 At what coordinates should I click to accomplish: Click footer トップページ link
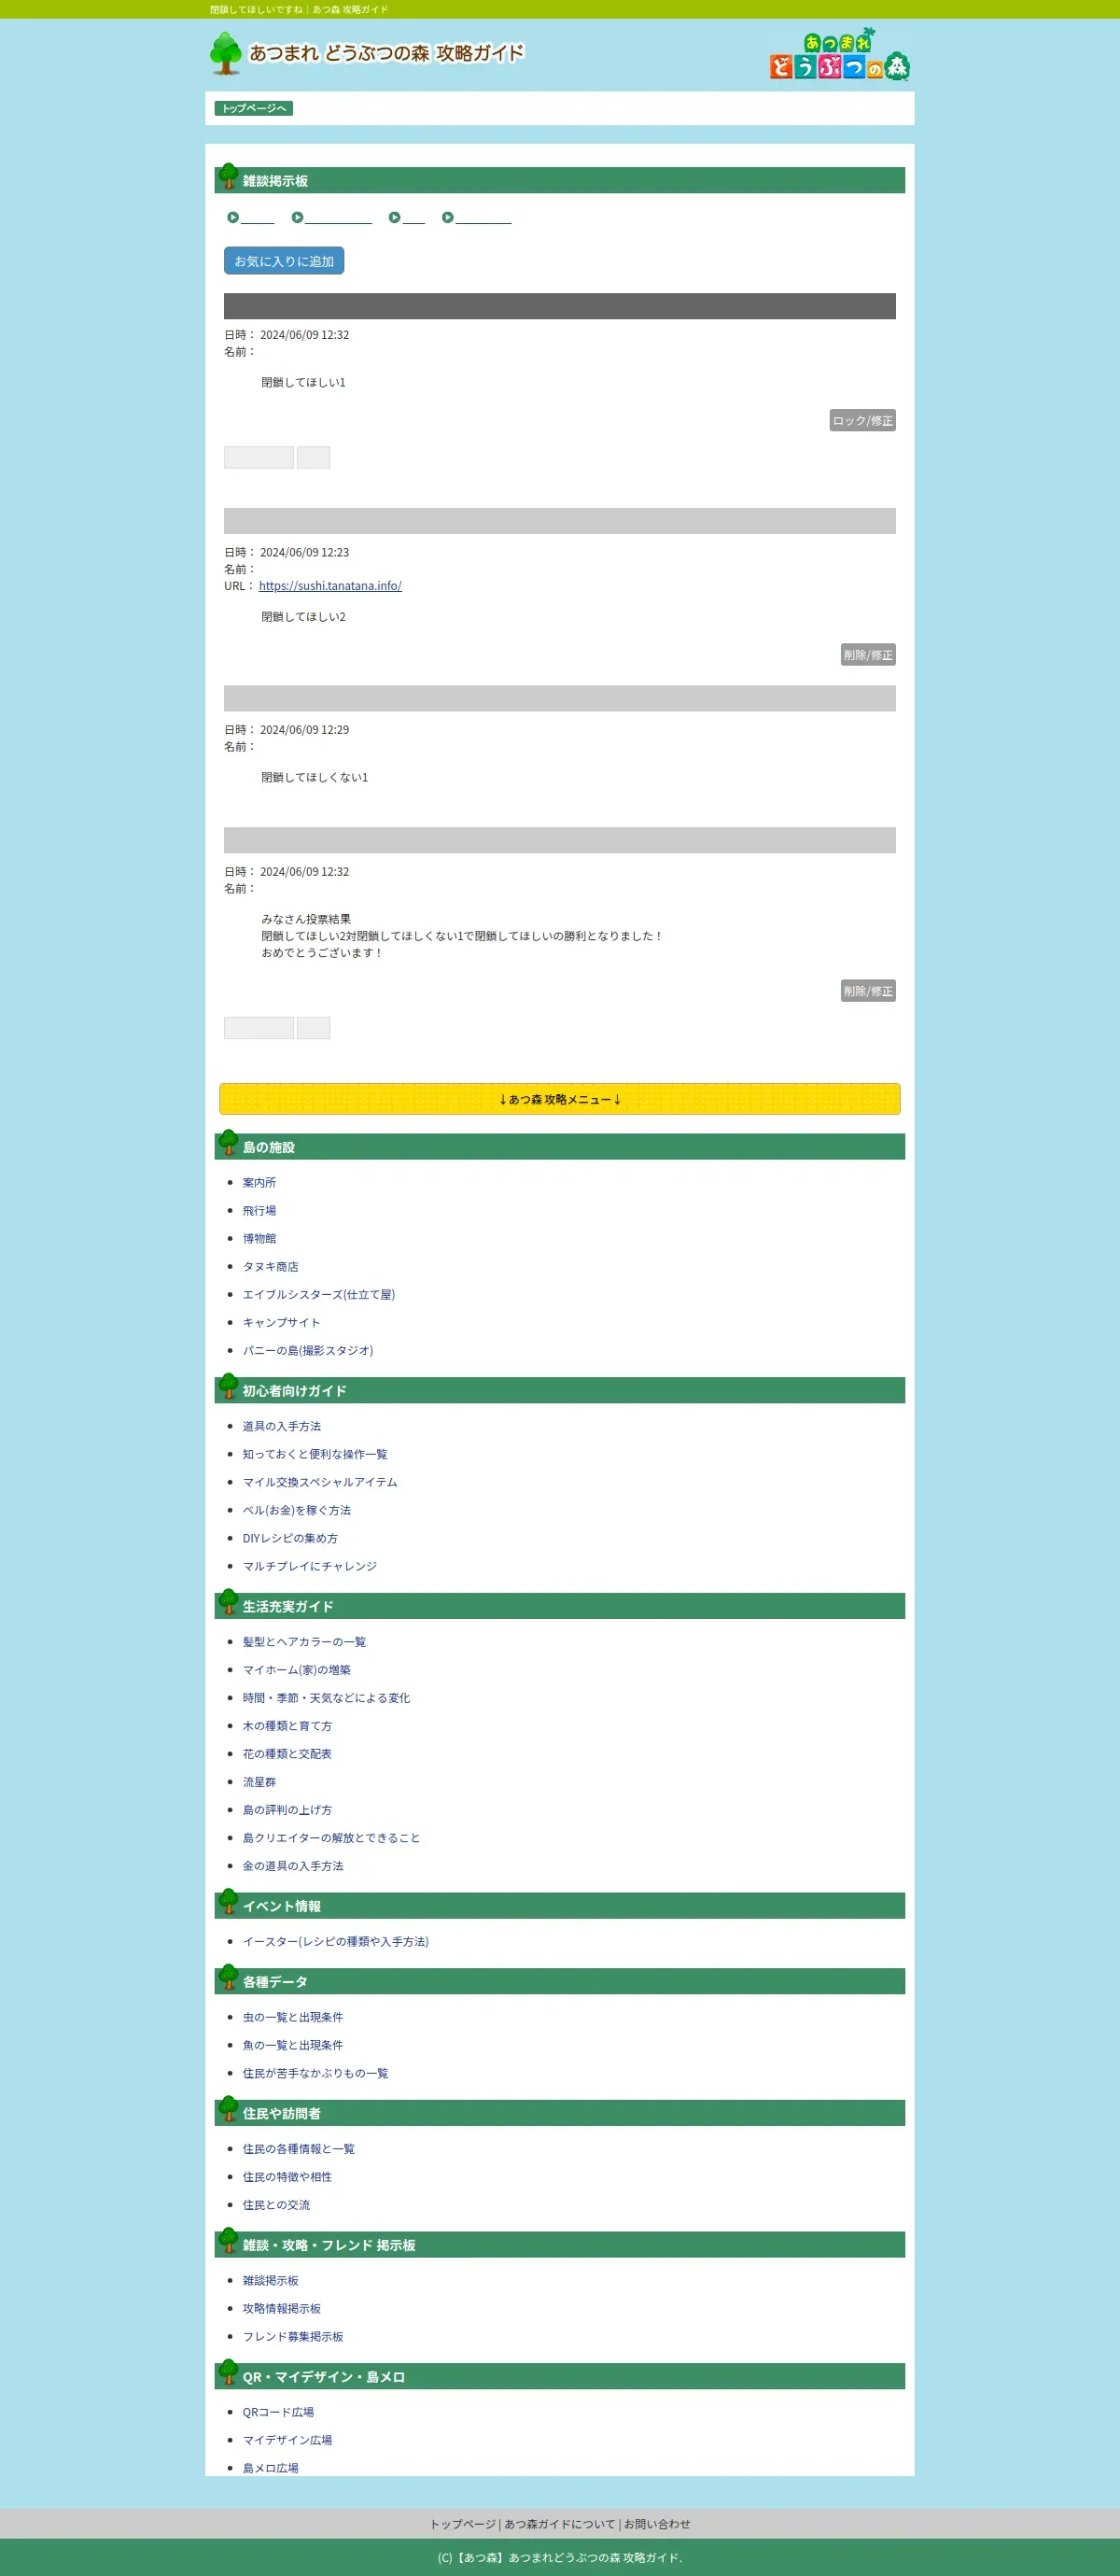pos(463,2524)
